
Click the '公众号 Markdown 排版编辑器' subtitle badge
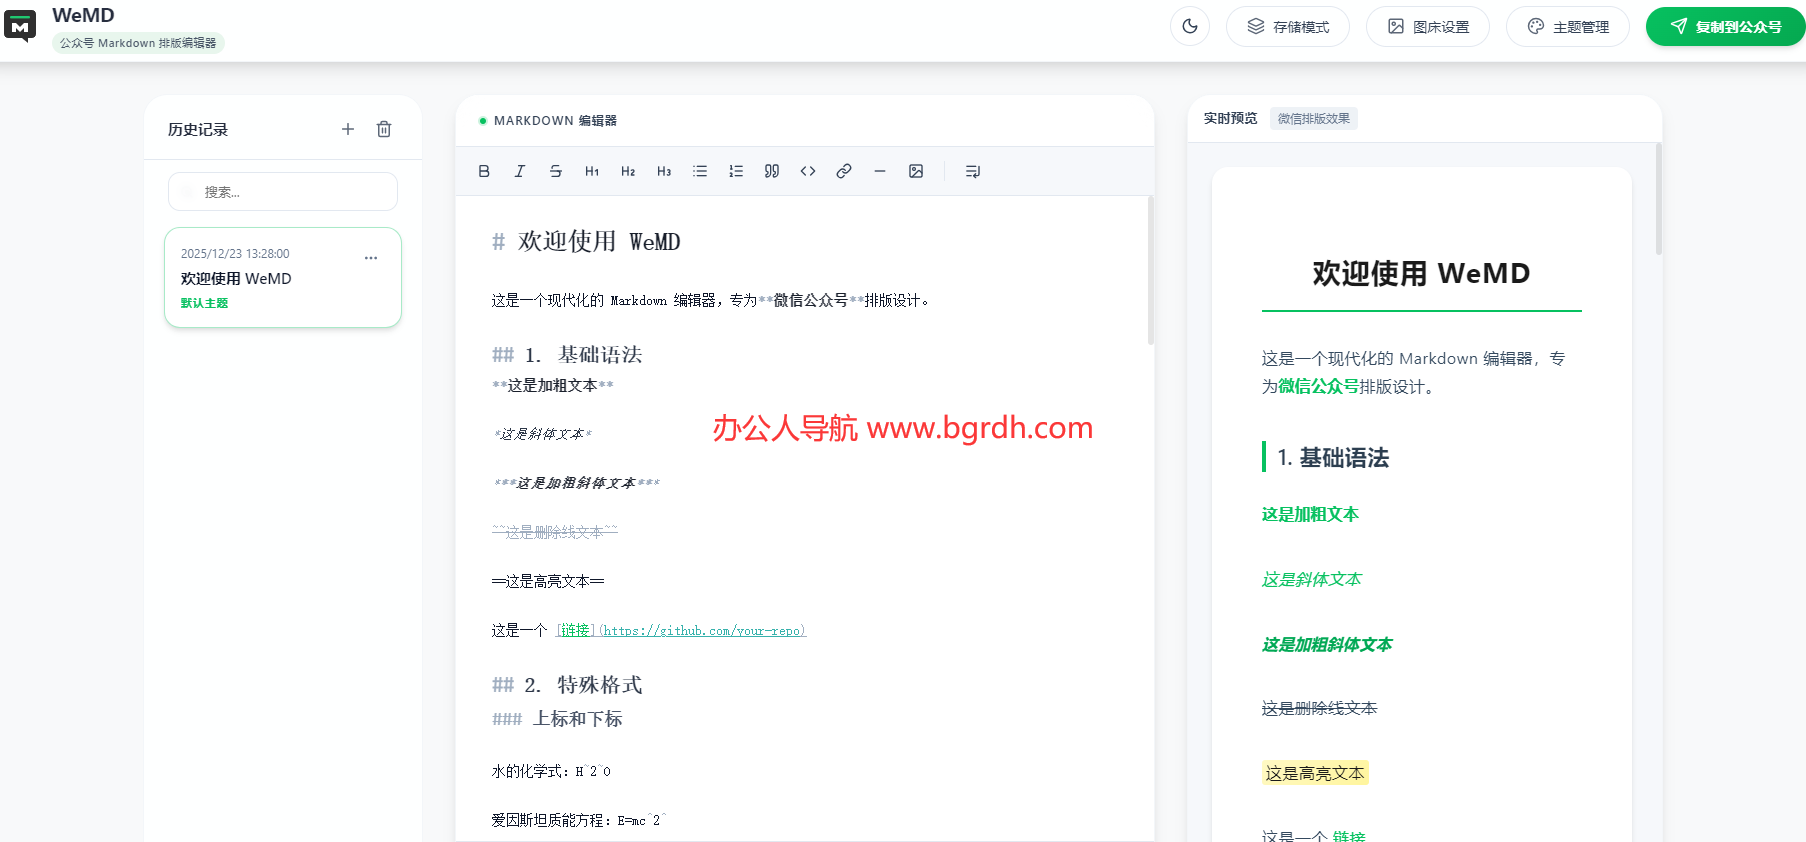pos(138,43)
